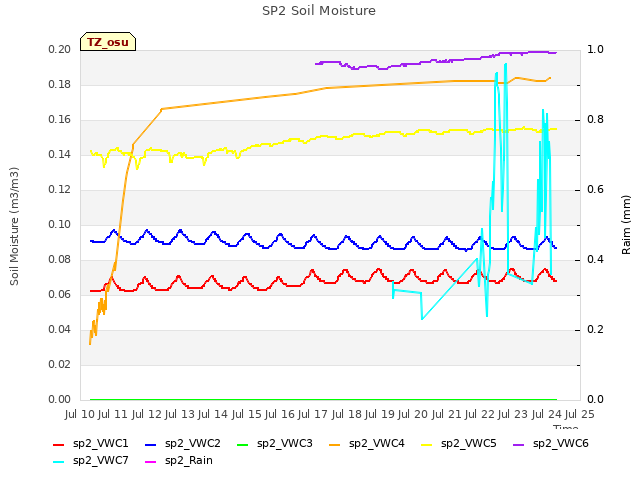The width and height of the screenshot is (640, 480).
Task: Click the Jul 16 x-axis tick label
Action: 281,414
